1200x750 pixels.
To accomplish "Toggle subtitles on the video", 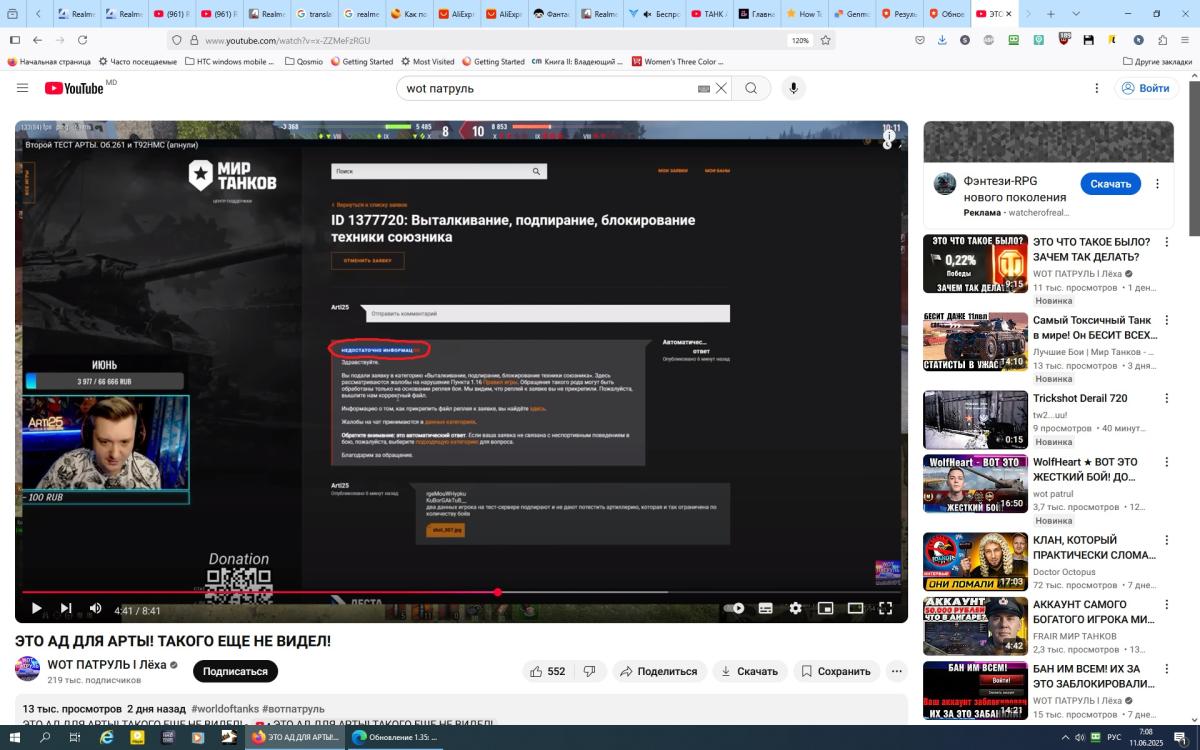I will click(765, 608).
